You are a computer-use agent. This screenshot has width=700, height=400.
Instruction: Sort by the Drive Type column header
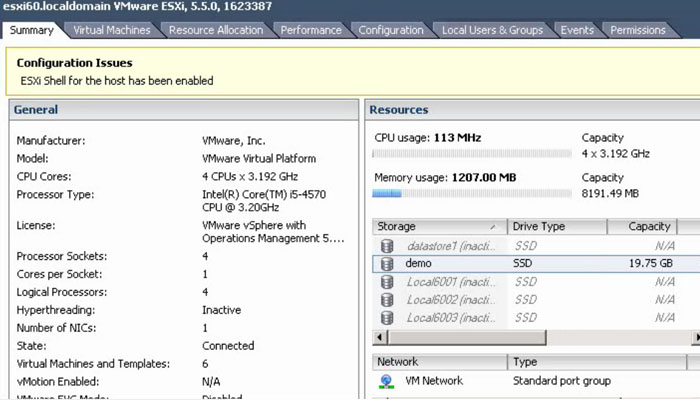tap(557, 226)
